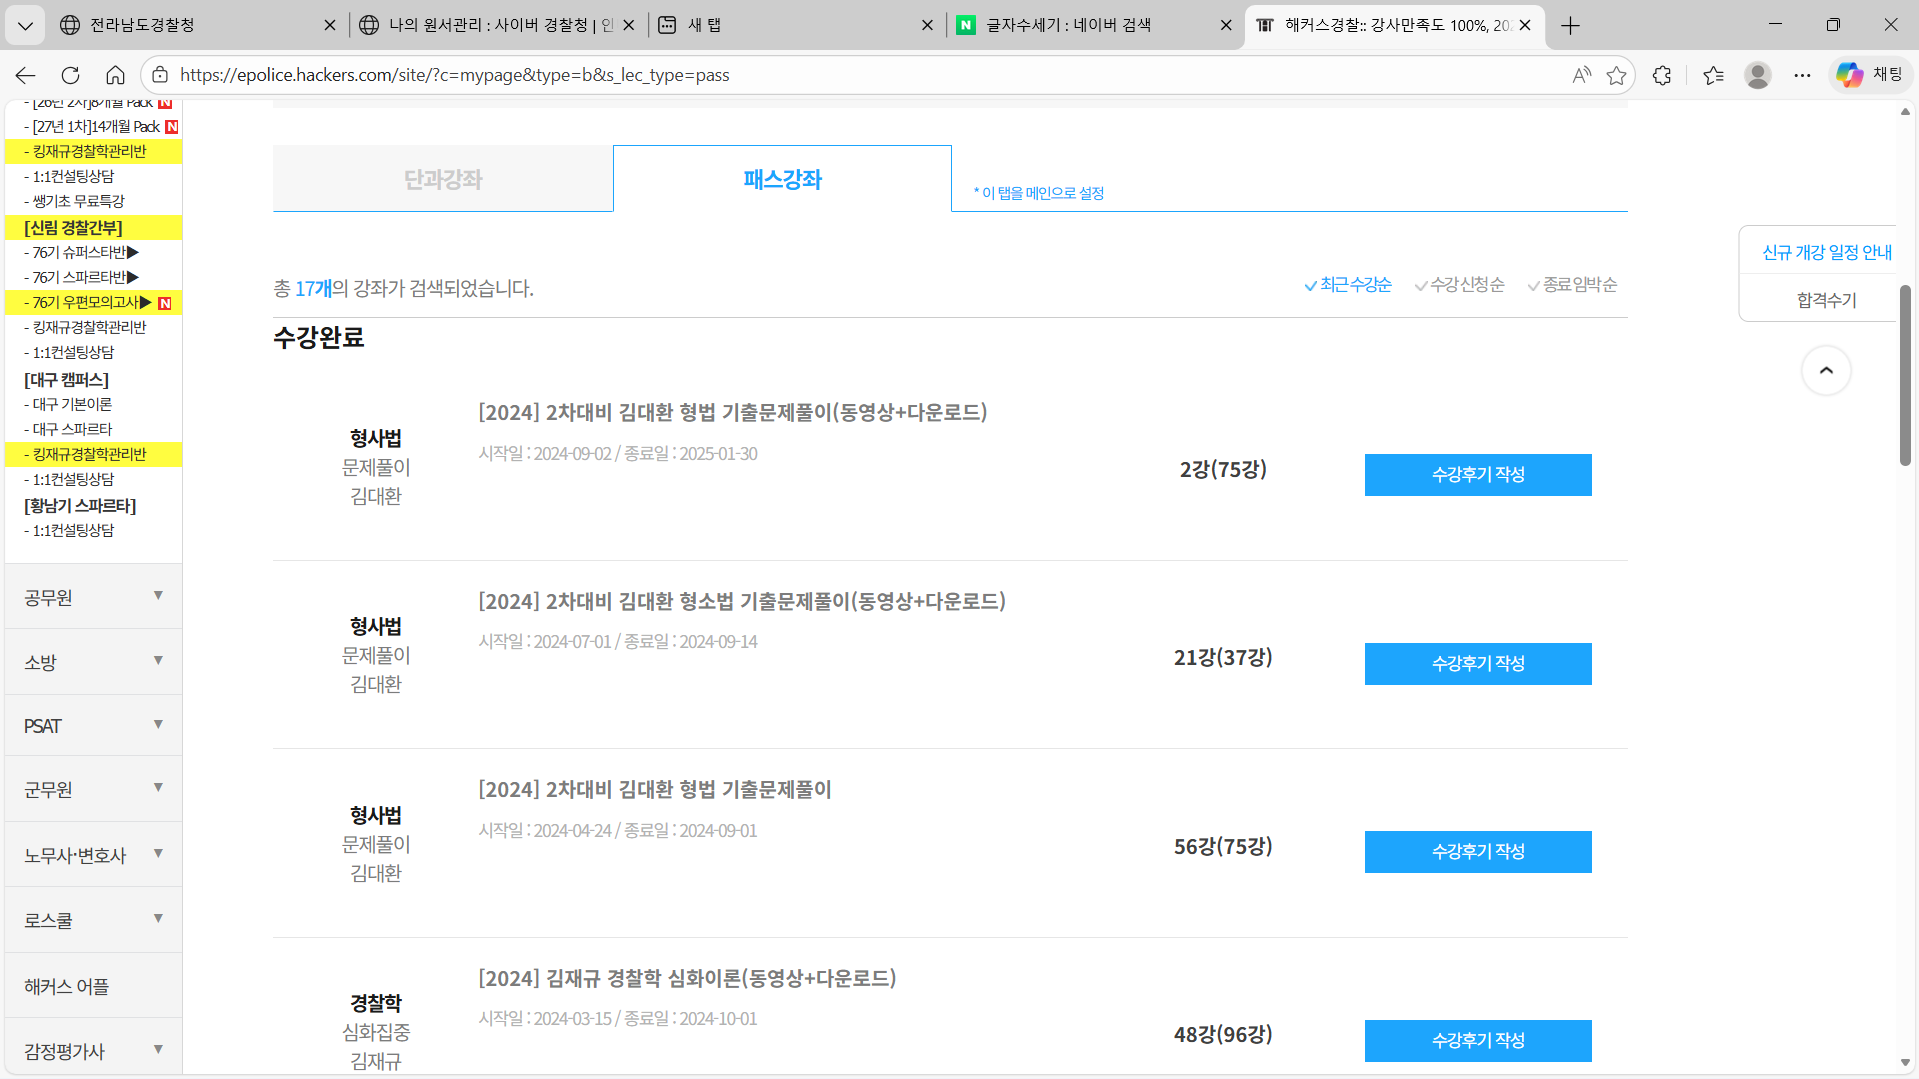Click the scroll-to-top round arrow button
Image resolution: width=1919 pixels, height=1079 pixels.
pos(1825,371)
